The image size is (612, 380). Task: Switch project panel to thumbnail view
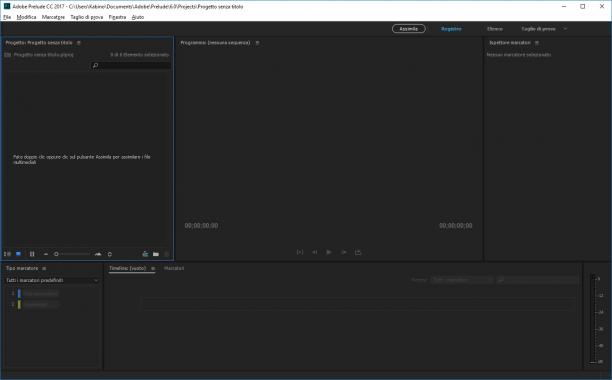tap(18, 254)
